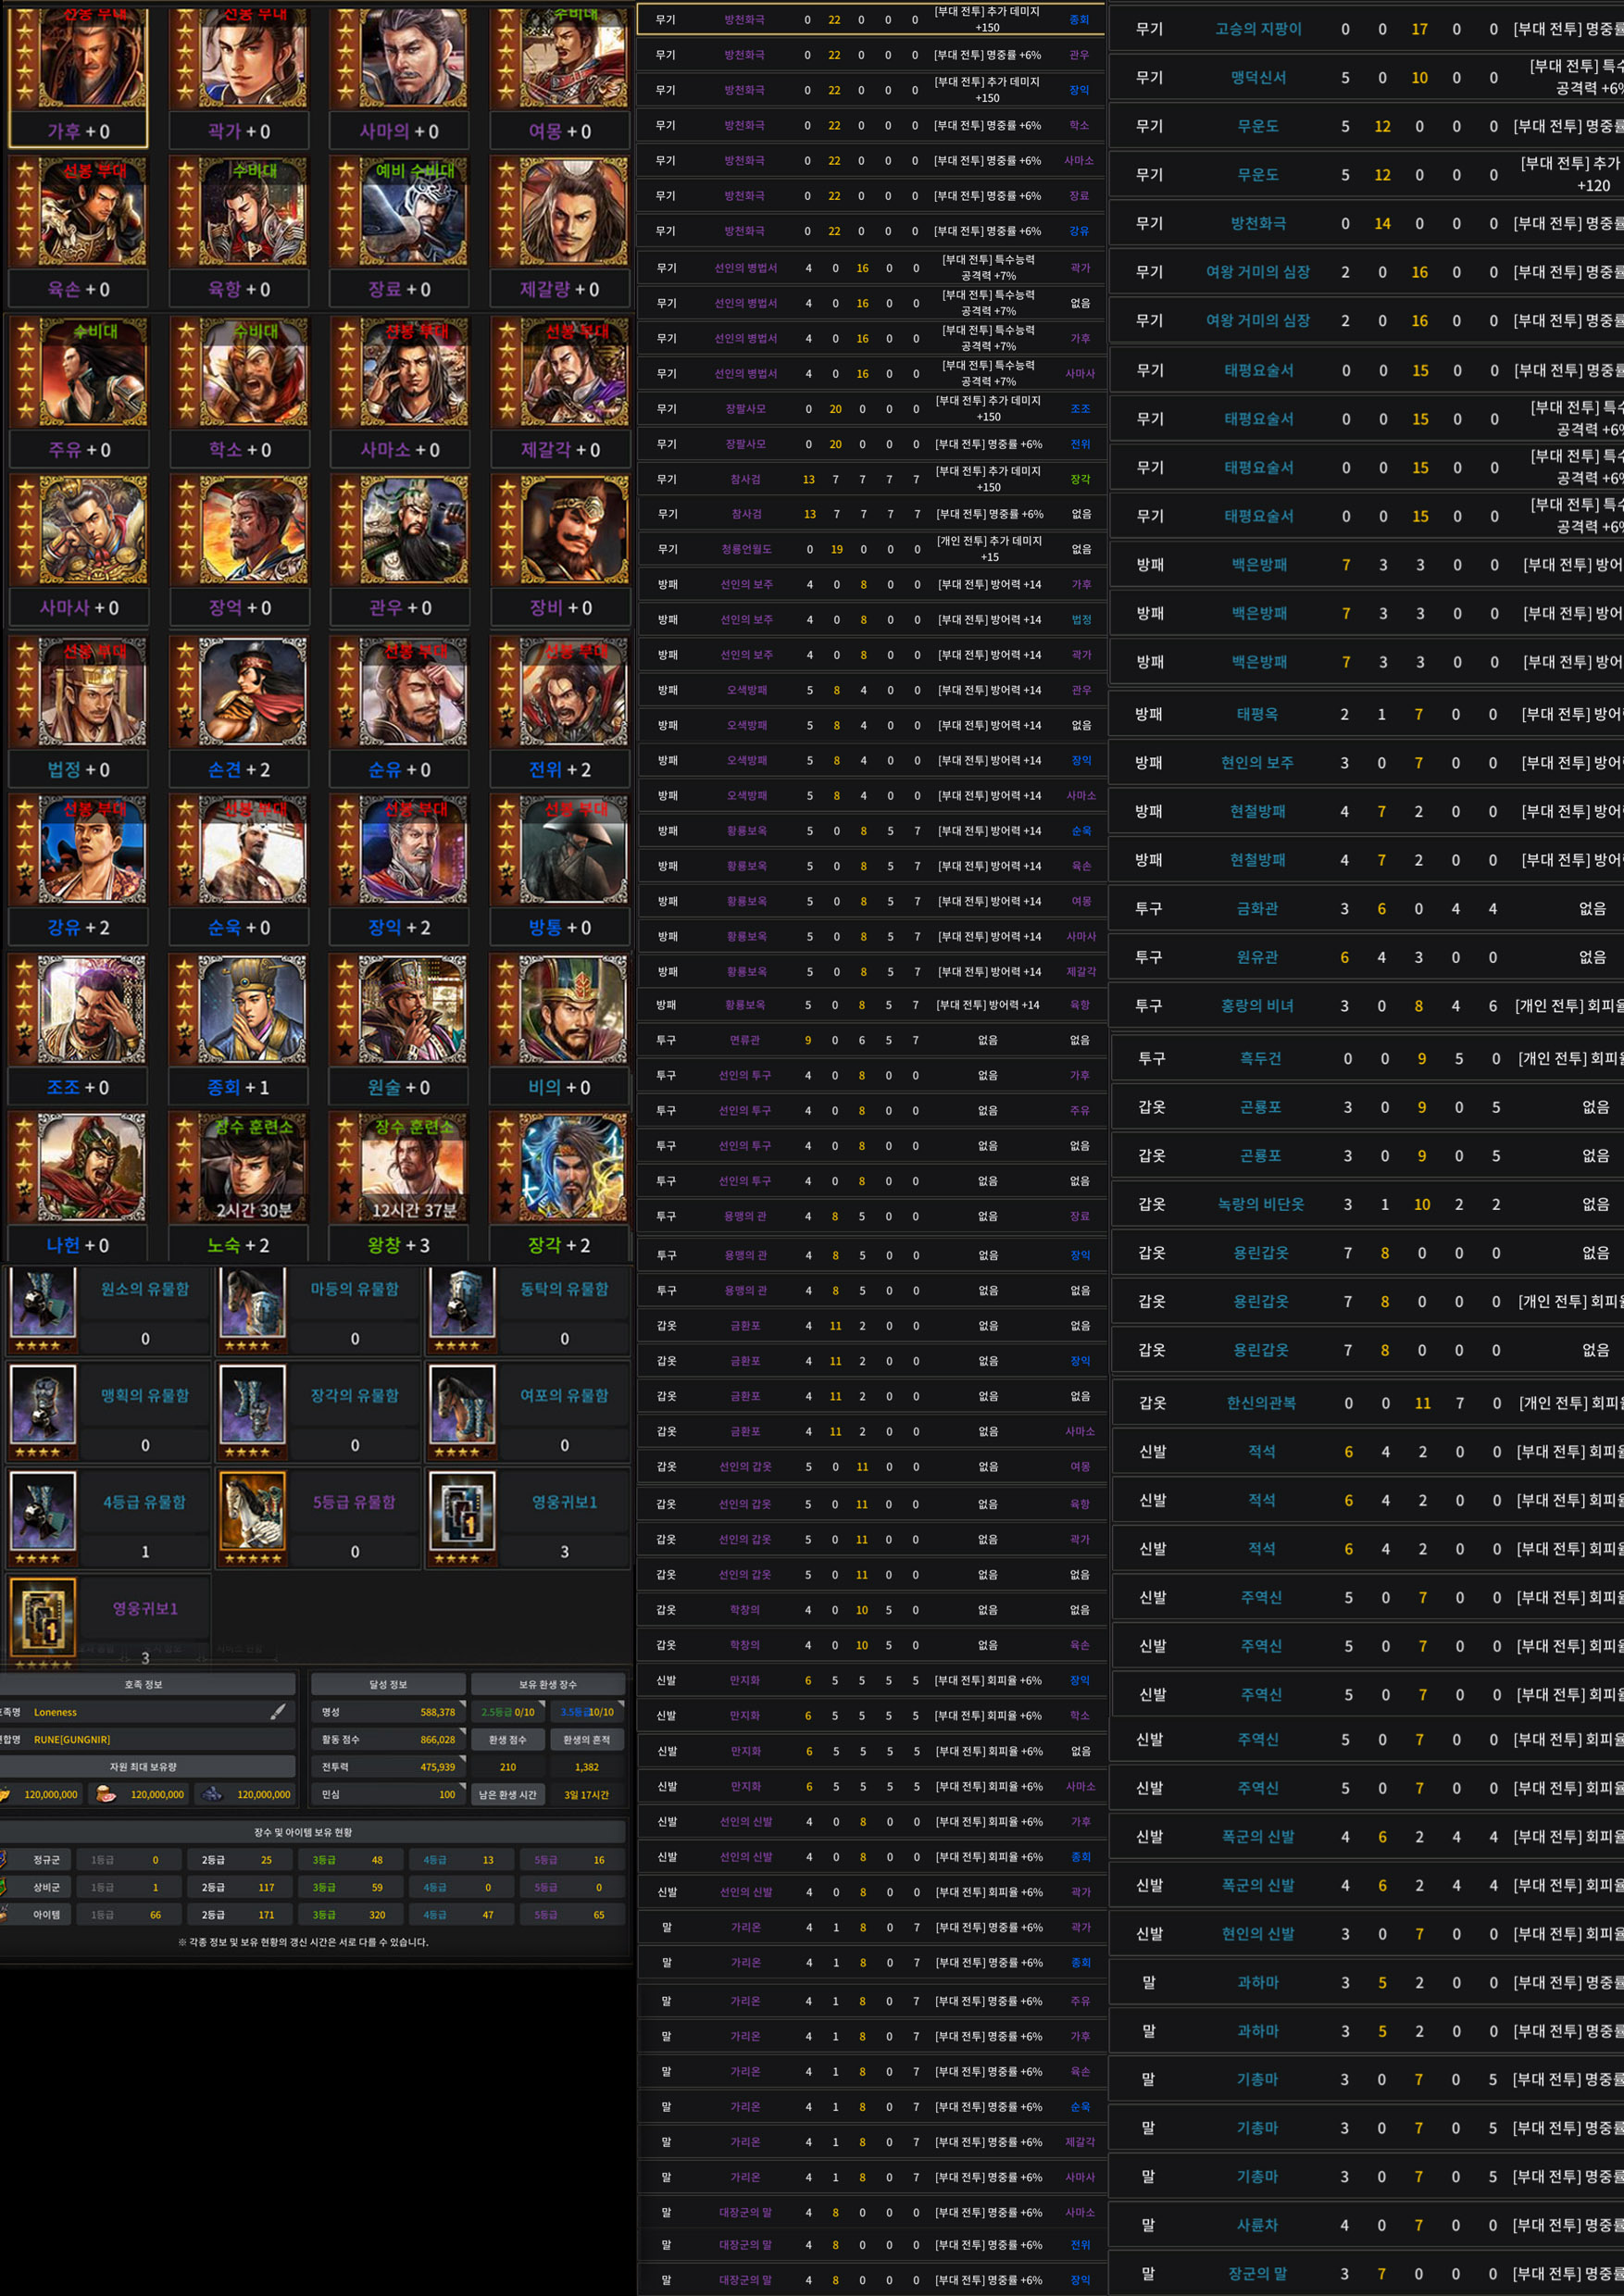Expand the corner arrow on 명성 row

[x=462, y=1704]
